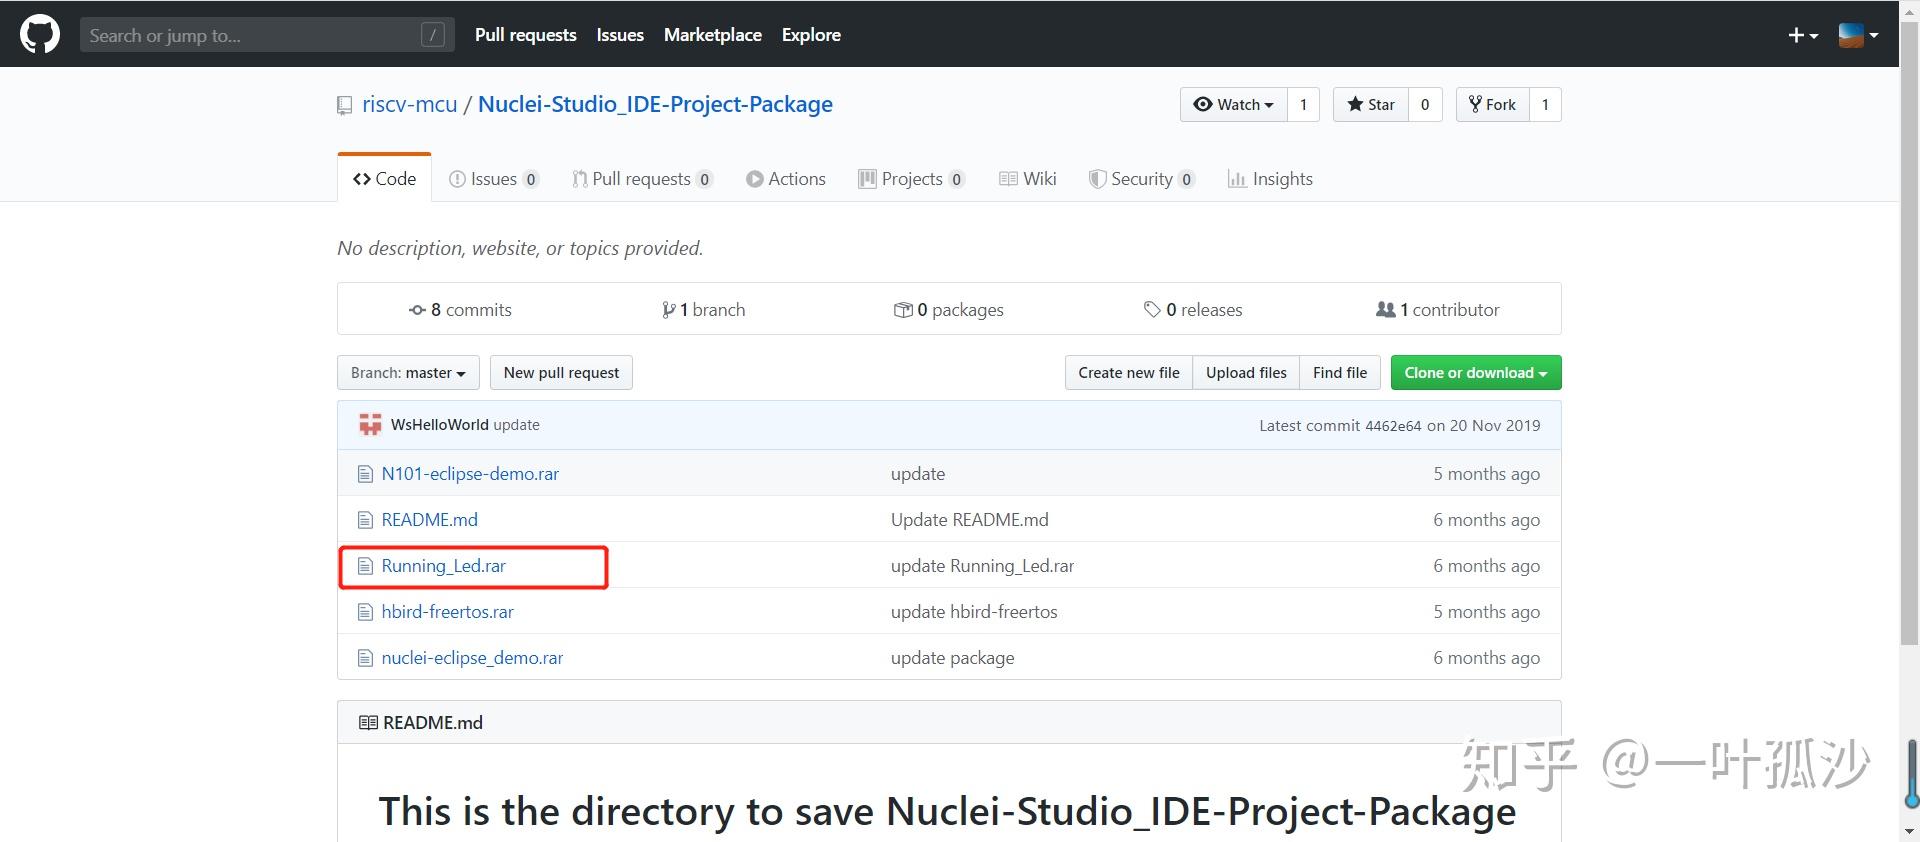Viewport: 1920px width, 842px height.
Task: Click the GitHub Octocat logo icon
Action: (x=40, y=35)
